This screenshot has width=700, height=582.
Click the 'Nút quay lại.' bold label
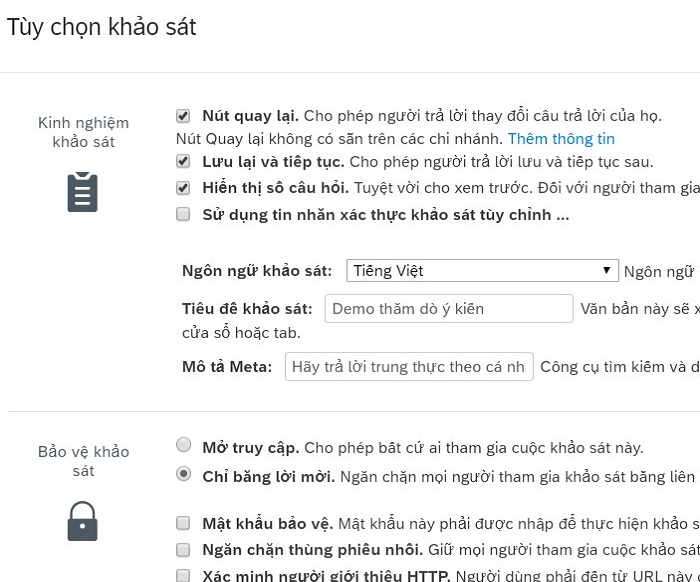click(x=250, y=116)
